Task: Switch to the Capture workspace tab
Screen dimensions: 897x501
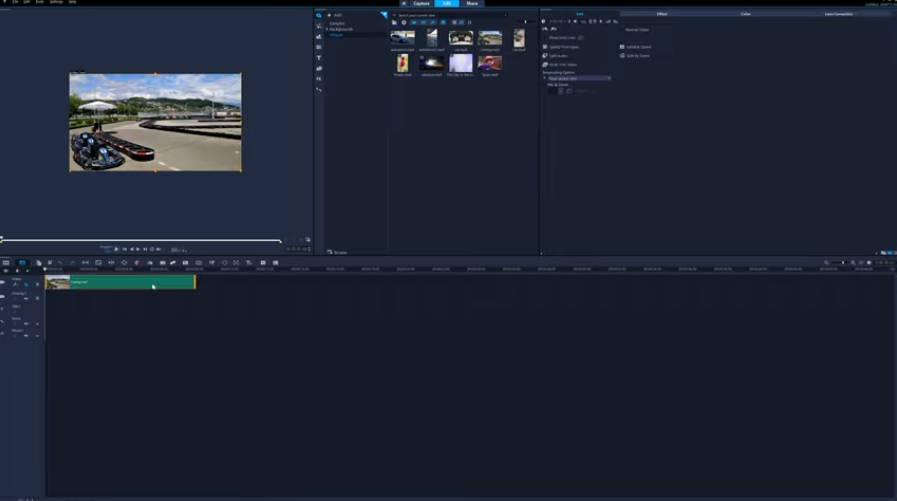Action: (x=422, y=3)
